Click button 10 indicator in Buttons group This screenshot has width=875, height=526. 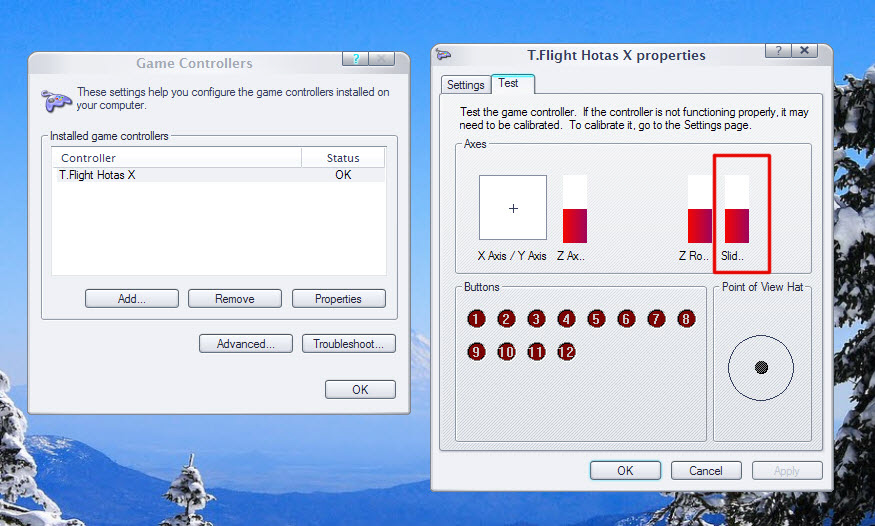click(506, 352)
